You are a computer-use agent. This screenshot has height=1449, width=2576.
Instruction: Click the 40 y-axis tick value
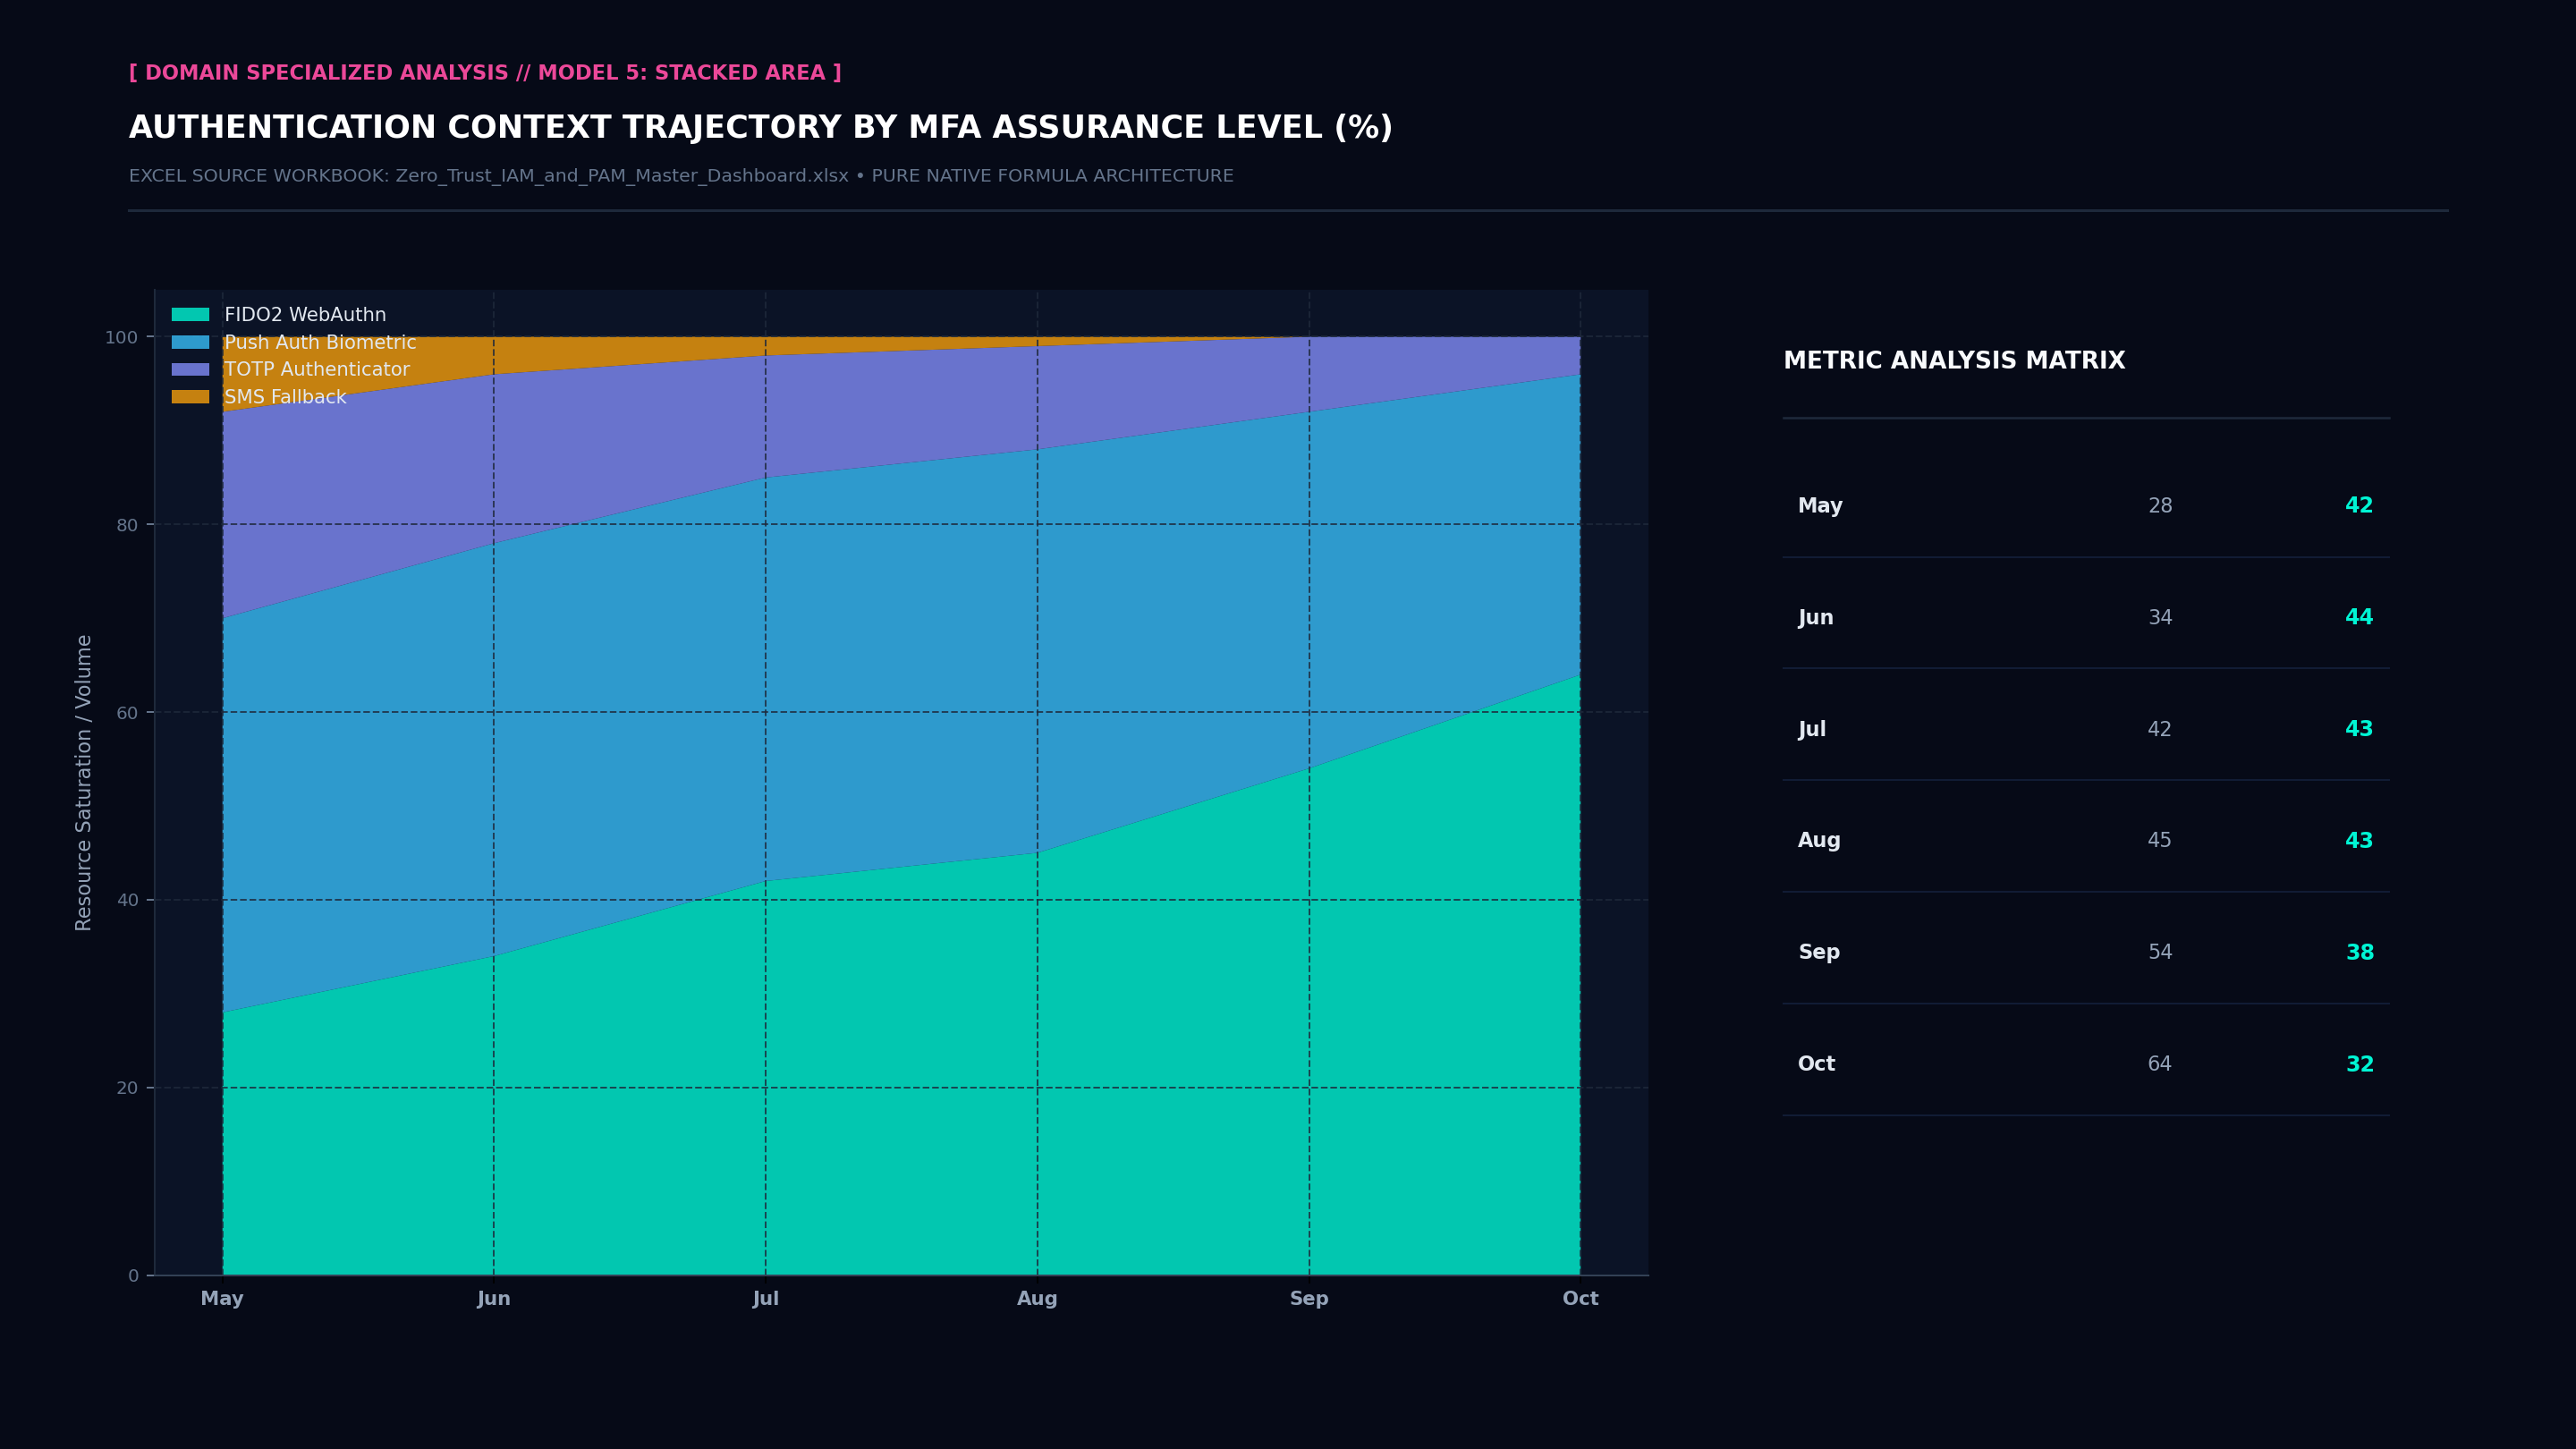pyautogui.click(x=127, y=900)
